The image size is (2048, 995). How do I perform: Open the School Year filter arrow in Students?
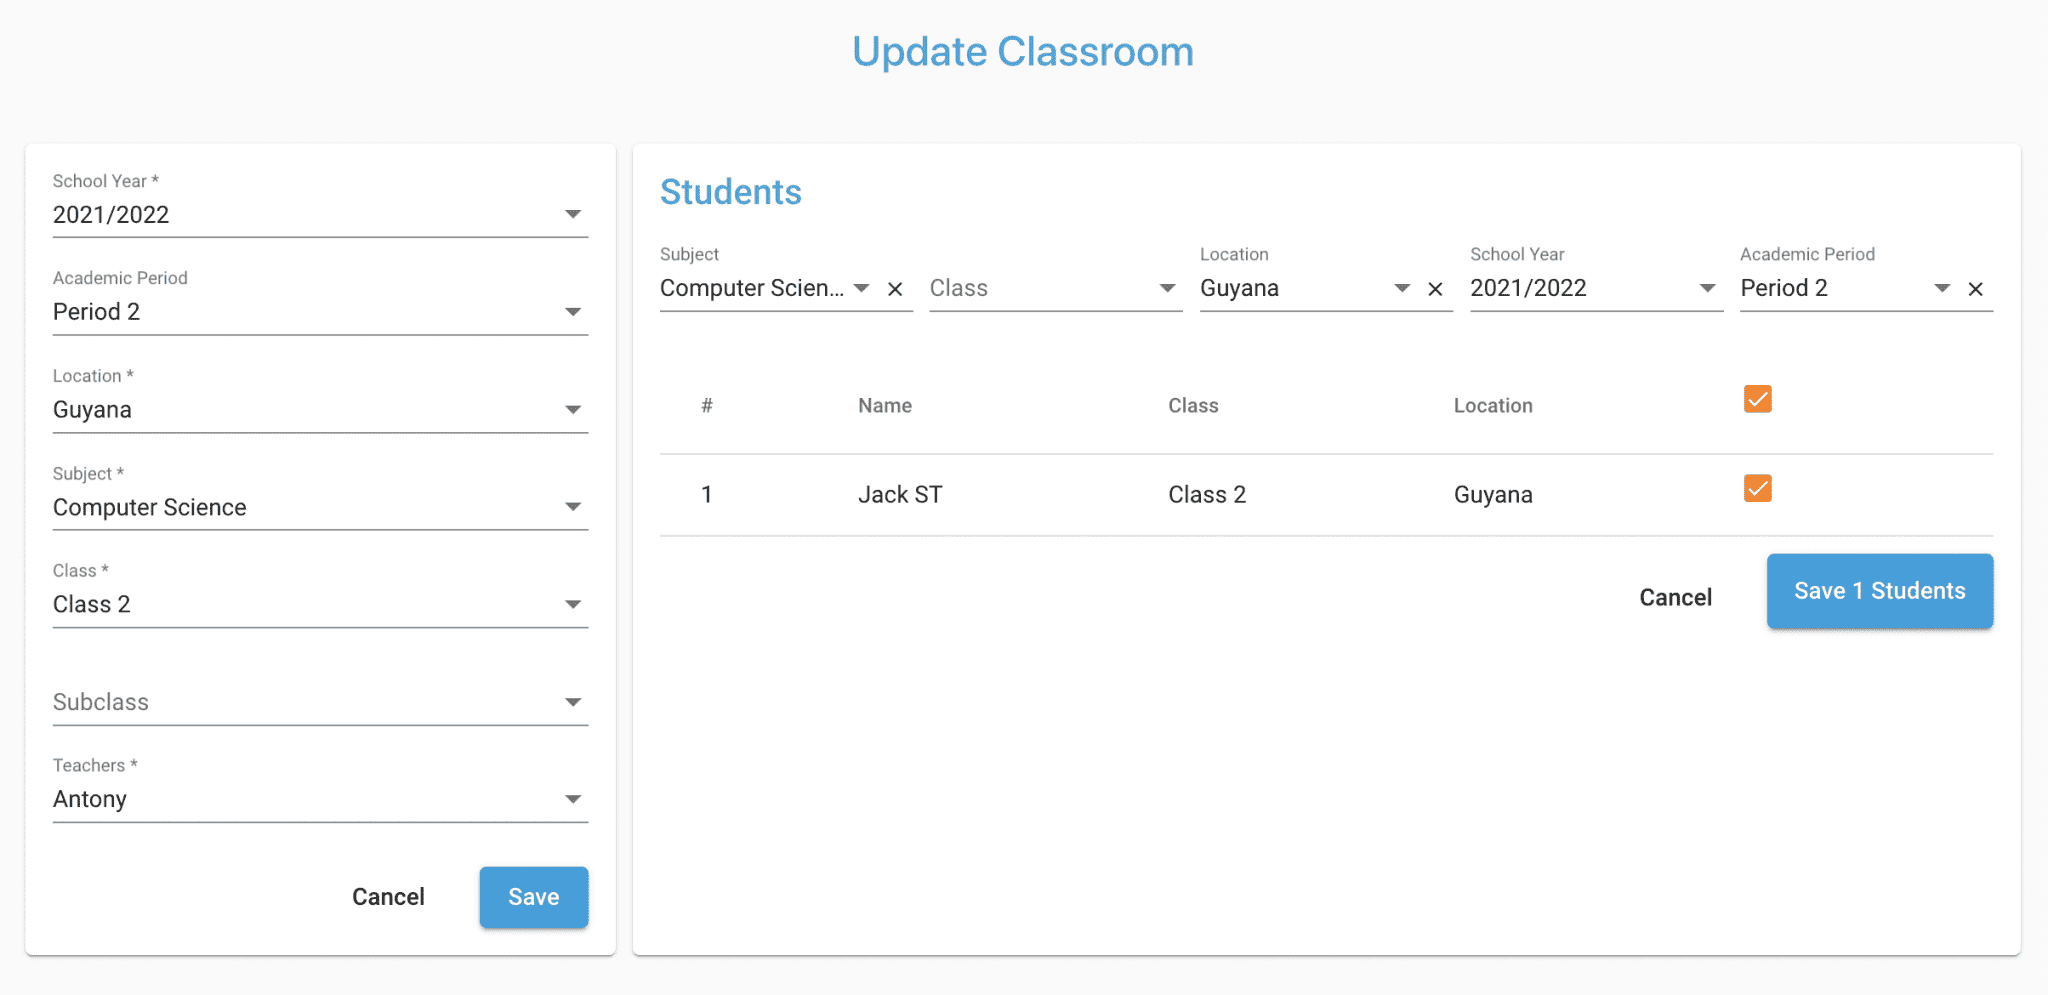coord(1707,288)
